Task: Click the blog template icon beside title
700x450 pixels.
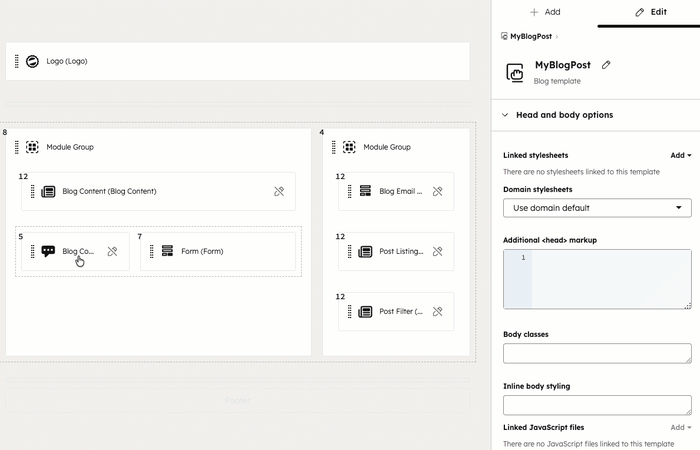Action: point(515,72)
